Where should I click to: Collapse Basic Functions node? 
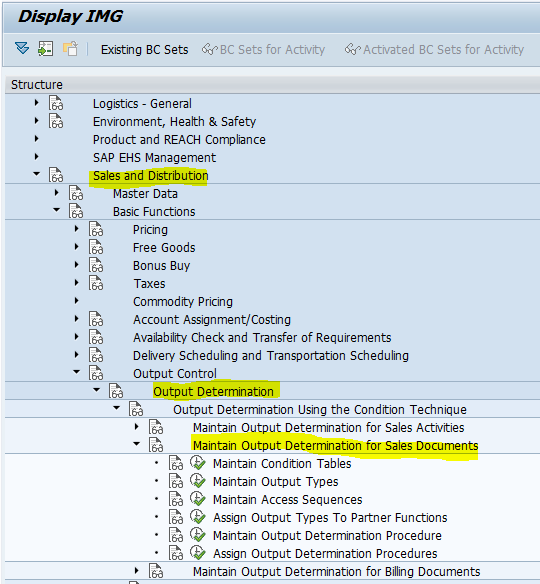pyautogui.click(x=57, y=210)
